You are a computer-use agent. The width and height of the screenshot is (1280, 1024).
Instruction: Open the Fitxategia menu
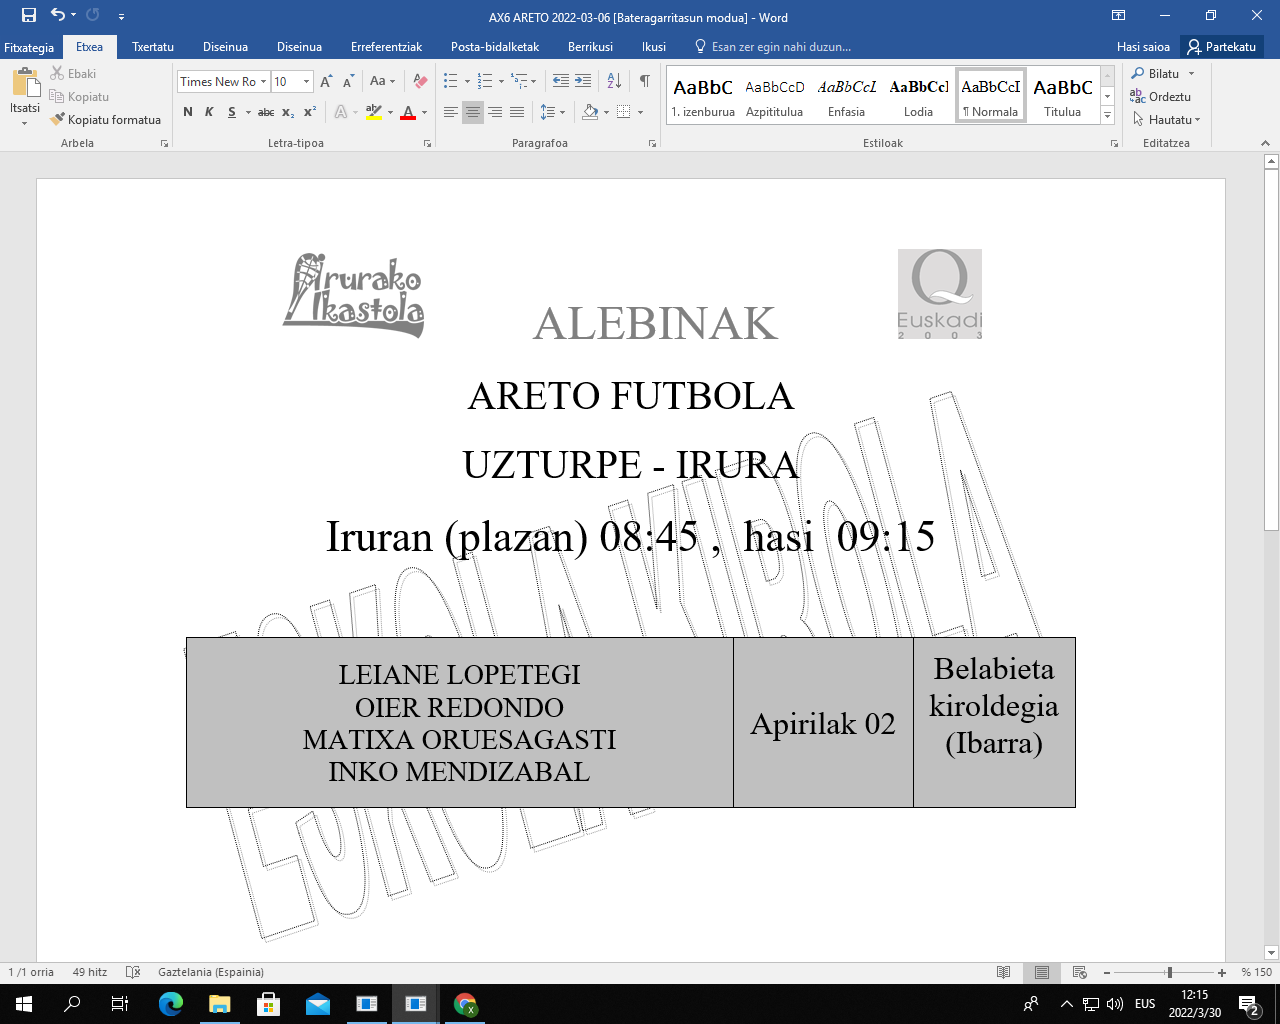pos(29,47)
